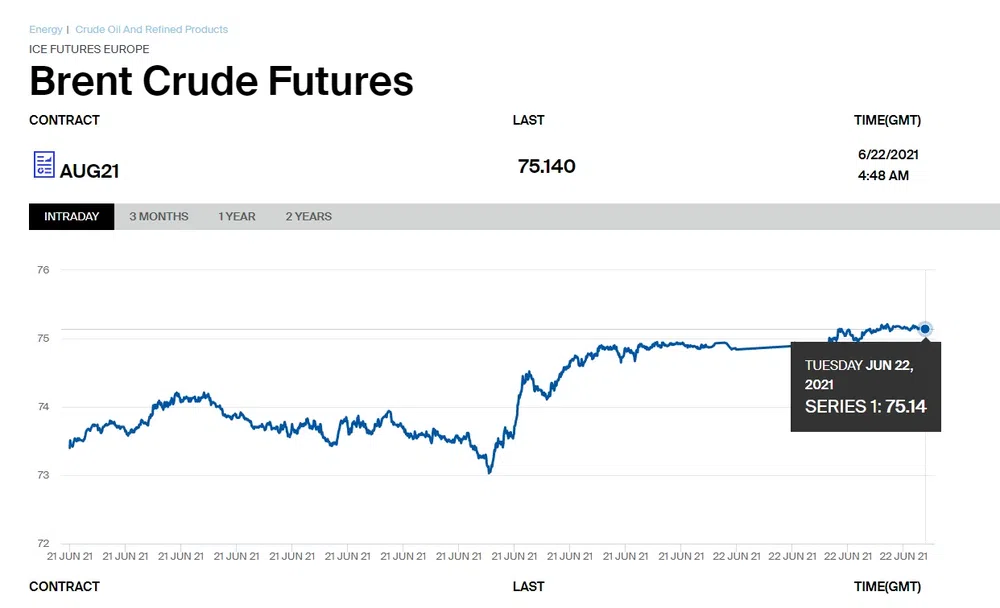The height and width of the screenshot is (608, 1000).
Task: Click the first 21 JUN 21 x-axis label
Action: [70, 557]
